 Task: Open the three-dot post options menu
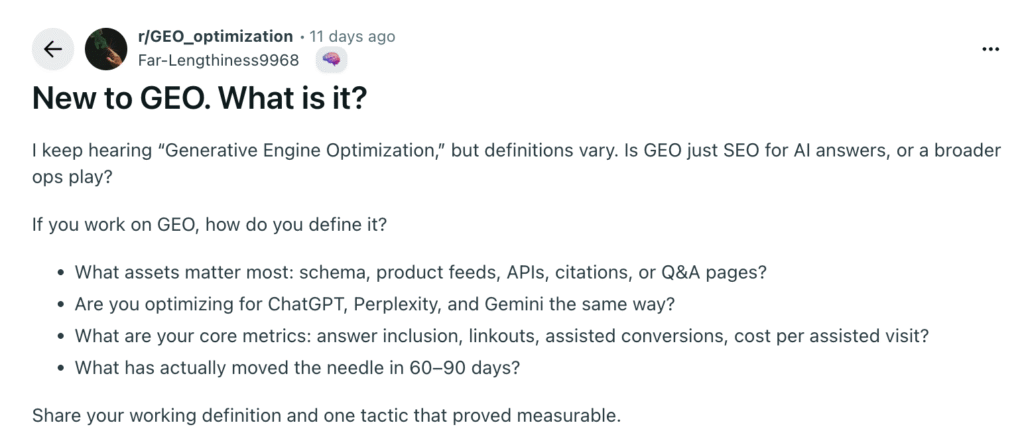click(x=990, y=49)
